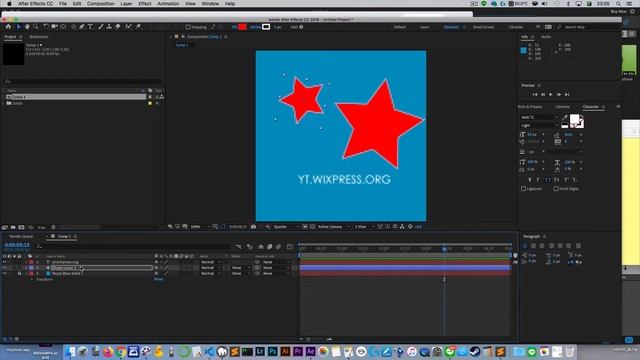The image size is (640, 360).
Task: Select the Puppet Pin tool
Action: 138,27
